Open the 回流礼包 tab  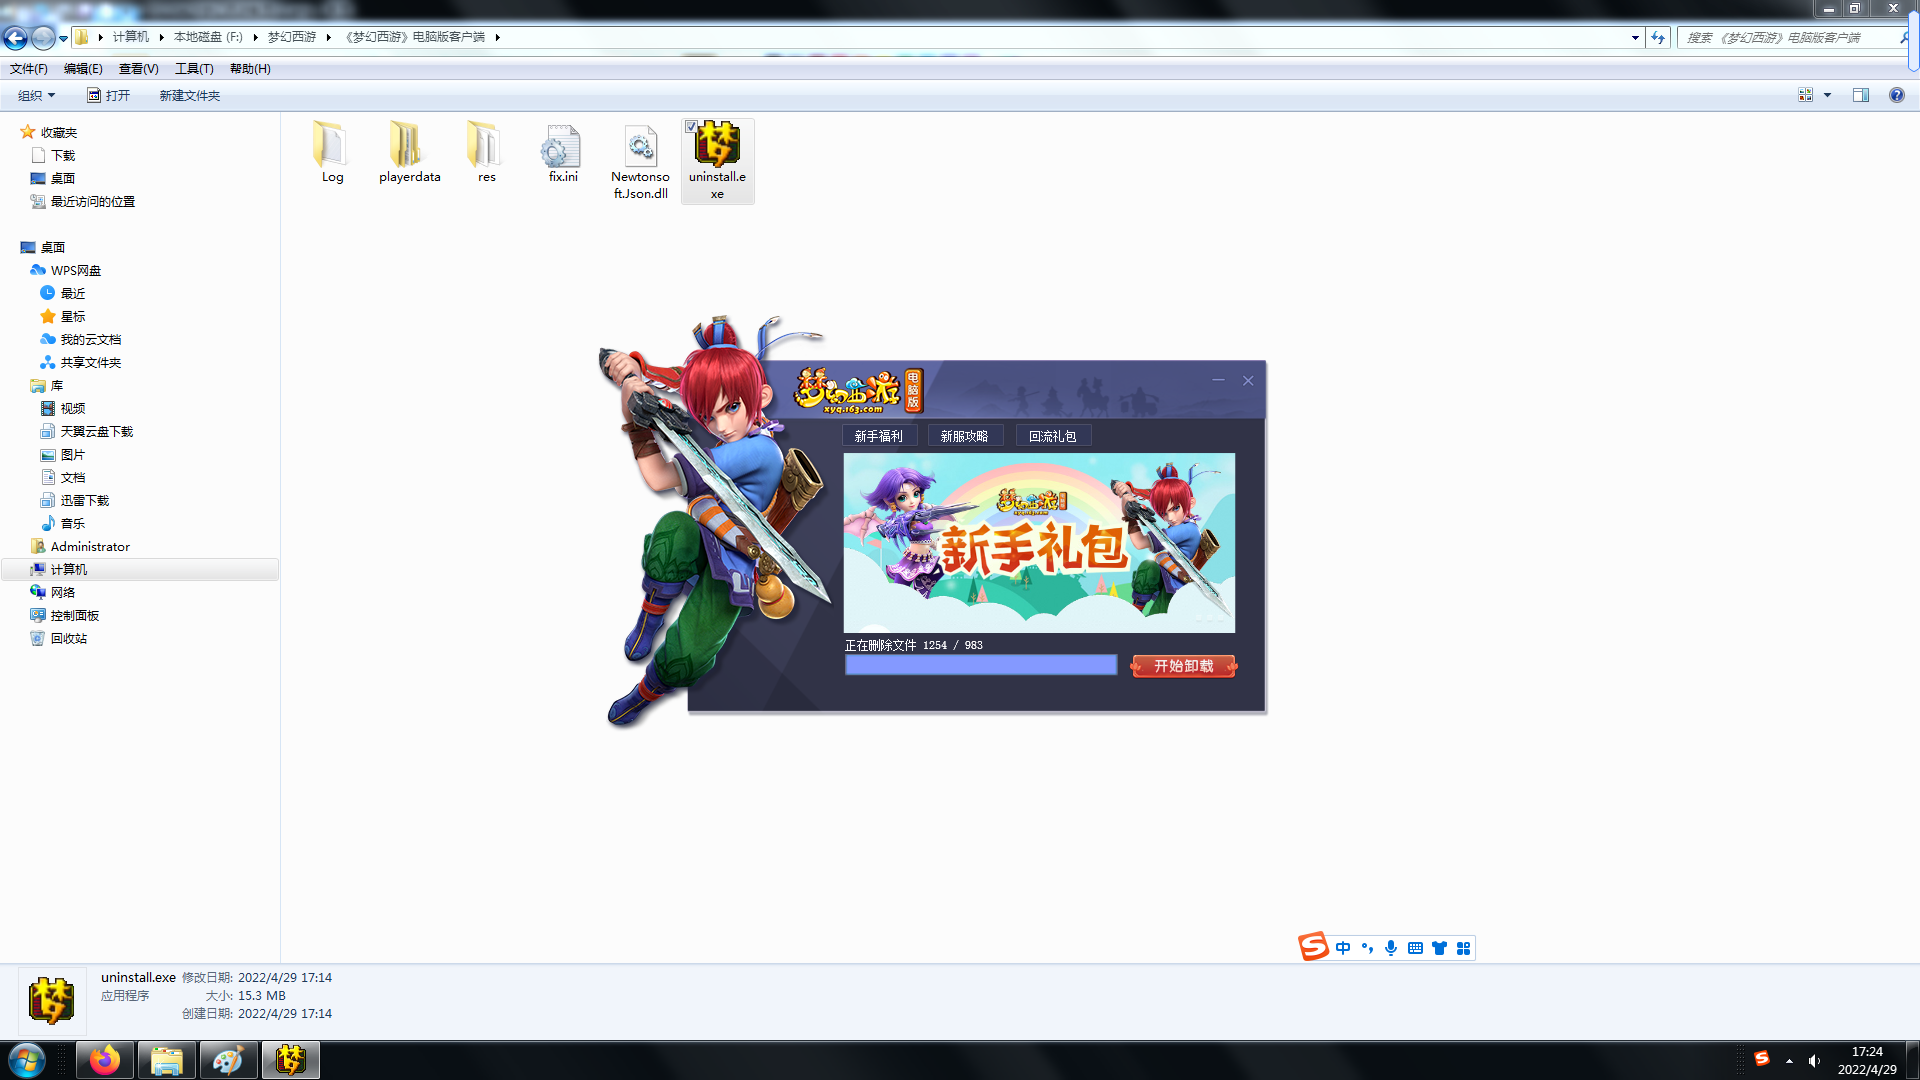click(x=1052, y=436)
